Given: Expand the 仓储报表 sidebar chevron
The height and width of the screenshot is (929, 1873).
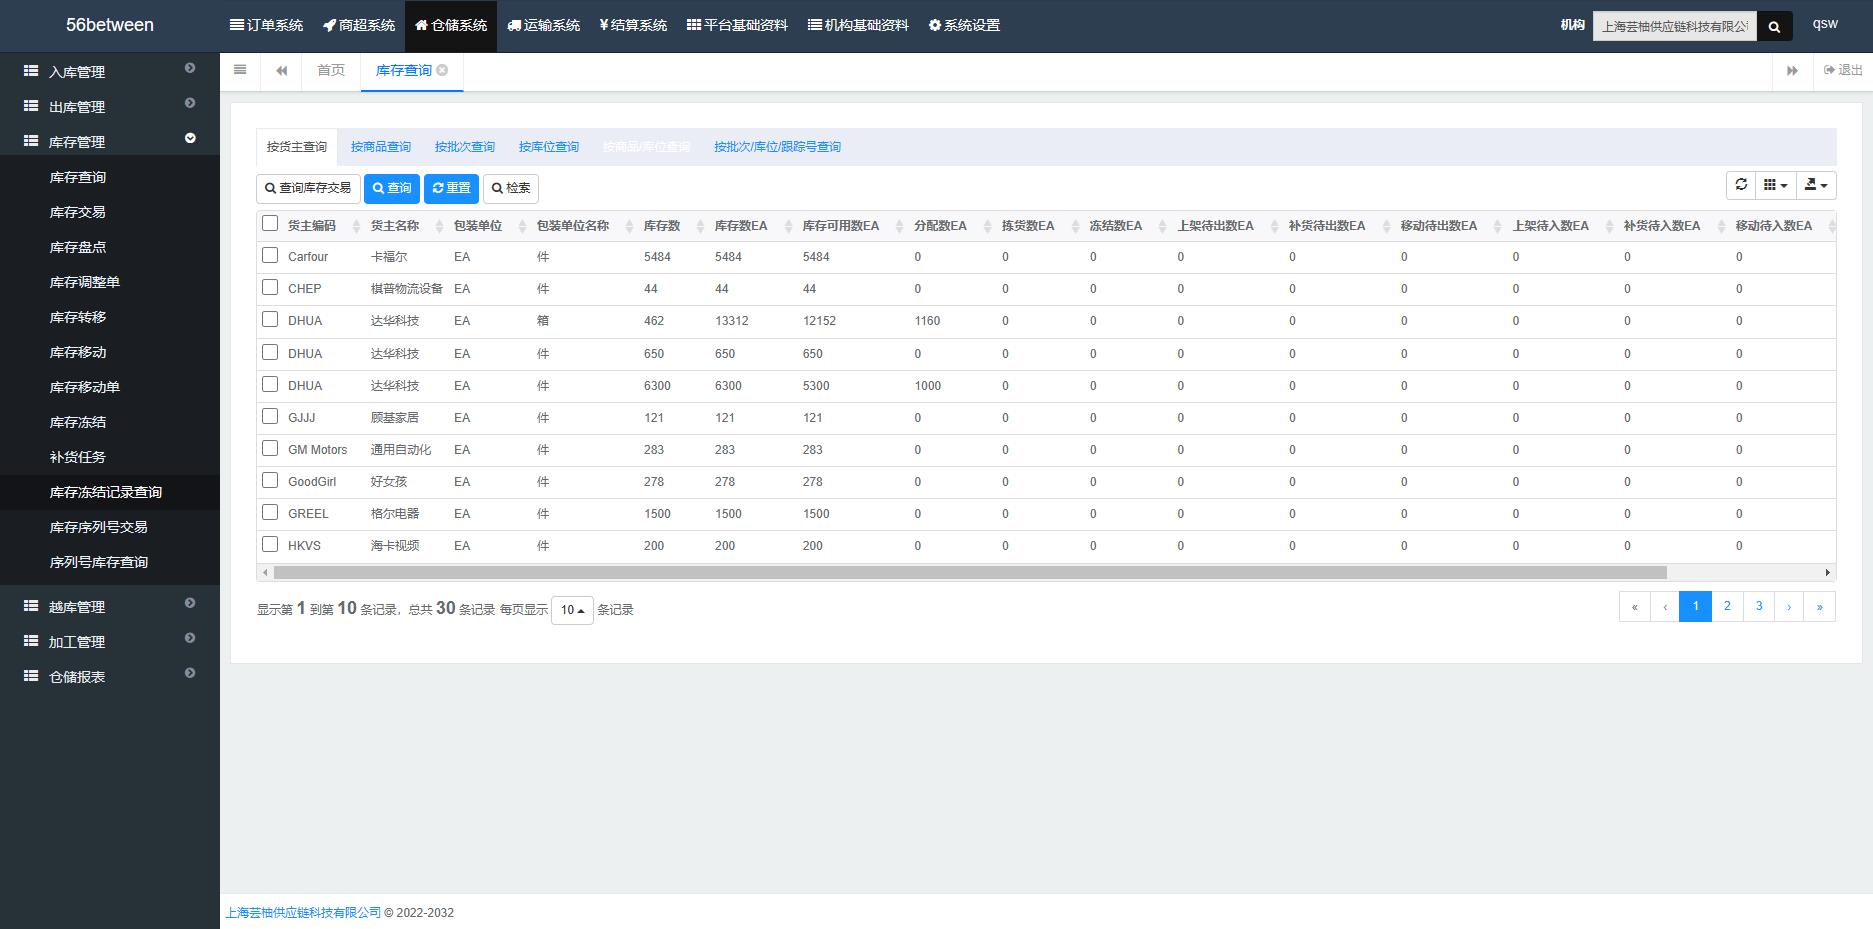Looking at the screenshot, I should [x=190, y=673].
